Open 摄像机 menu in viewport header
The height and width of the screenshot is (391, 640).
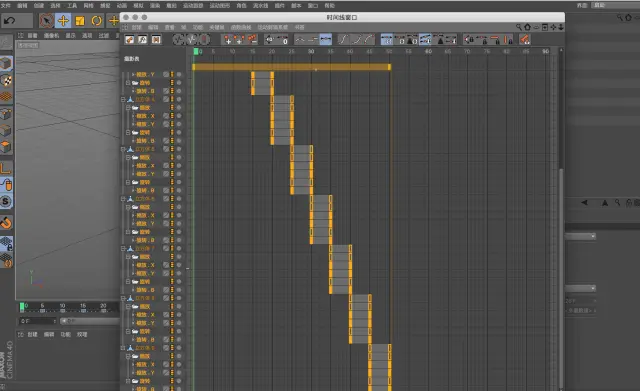(51, 36)
